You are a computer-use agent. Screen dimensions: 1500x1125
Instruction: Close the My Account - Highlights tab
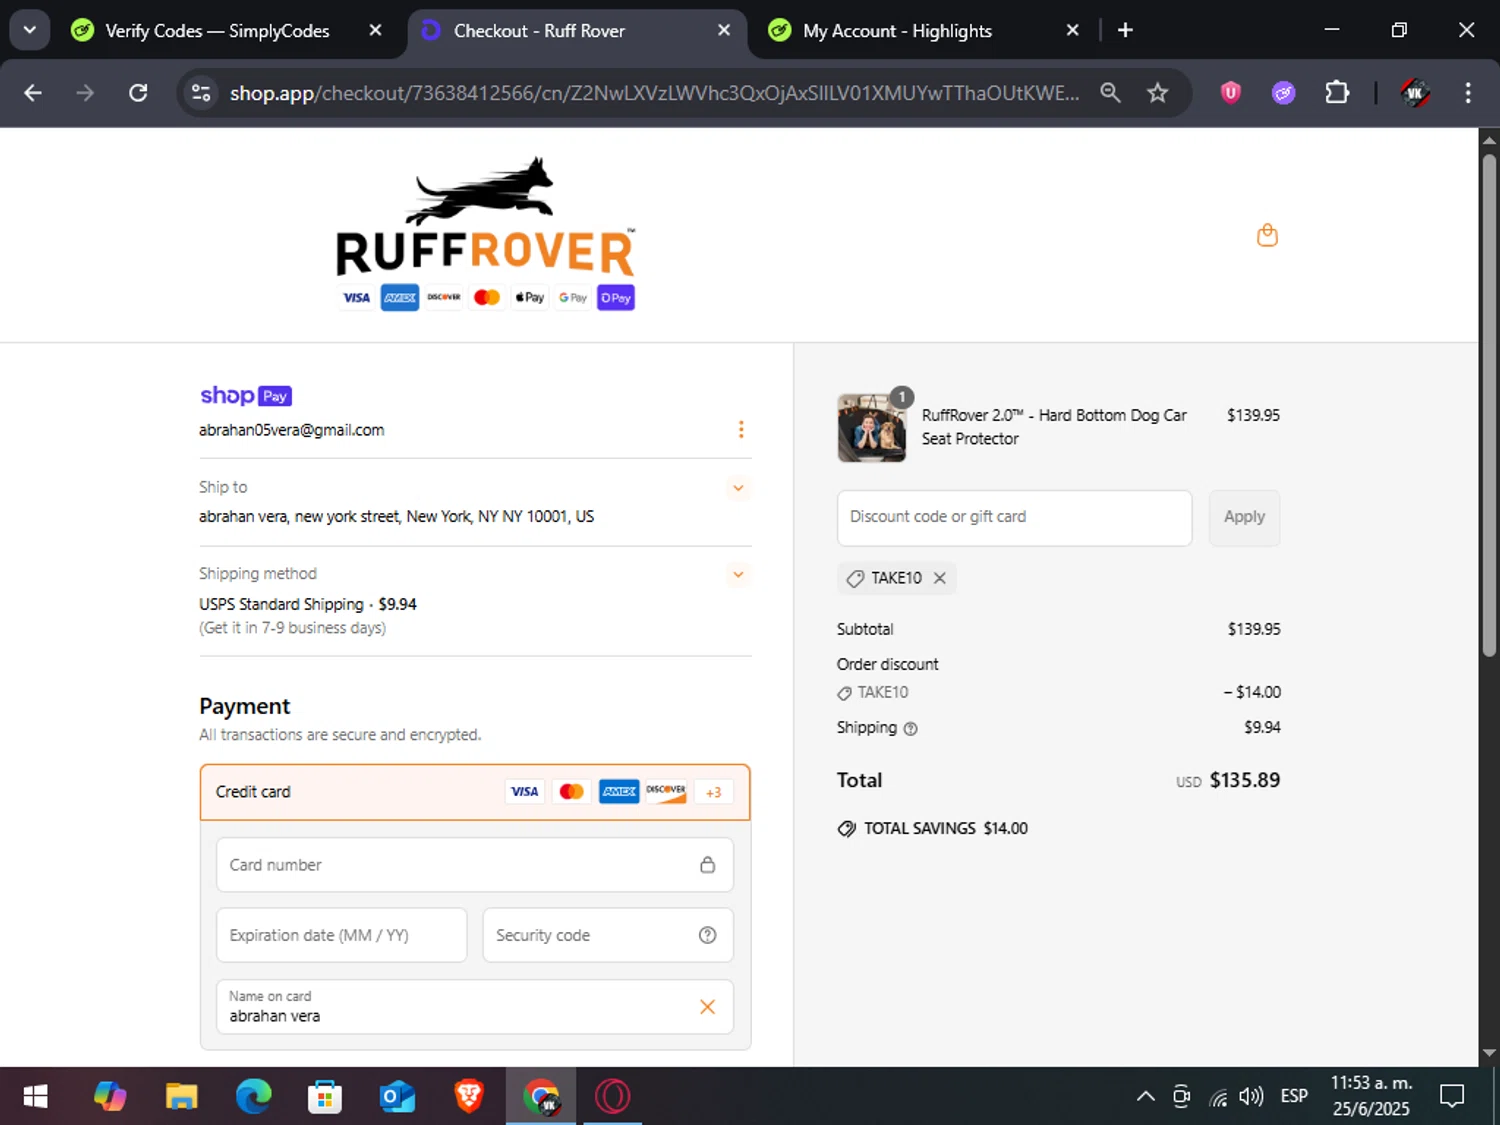pos(1072,31)
